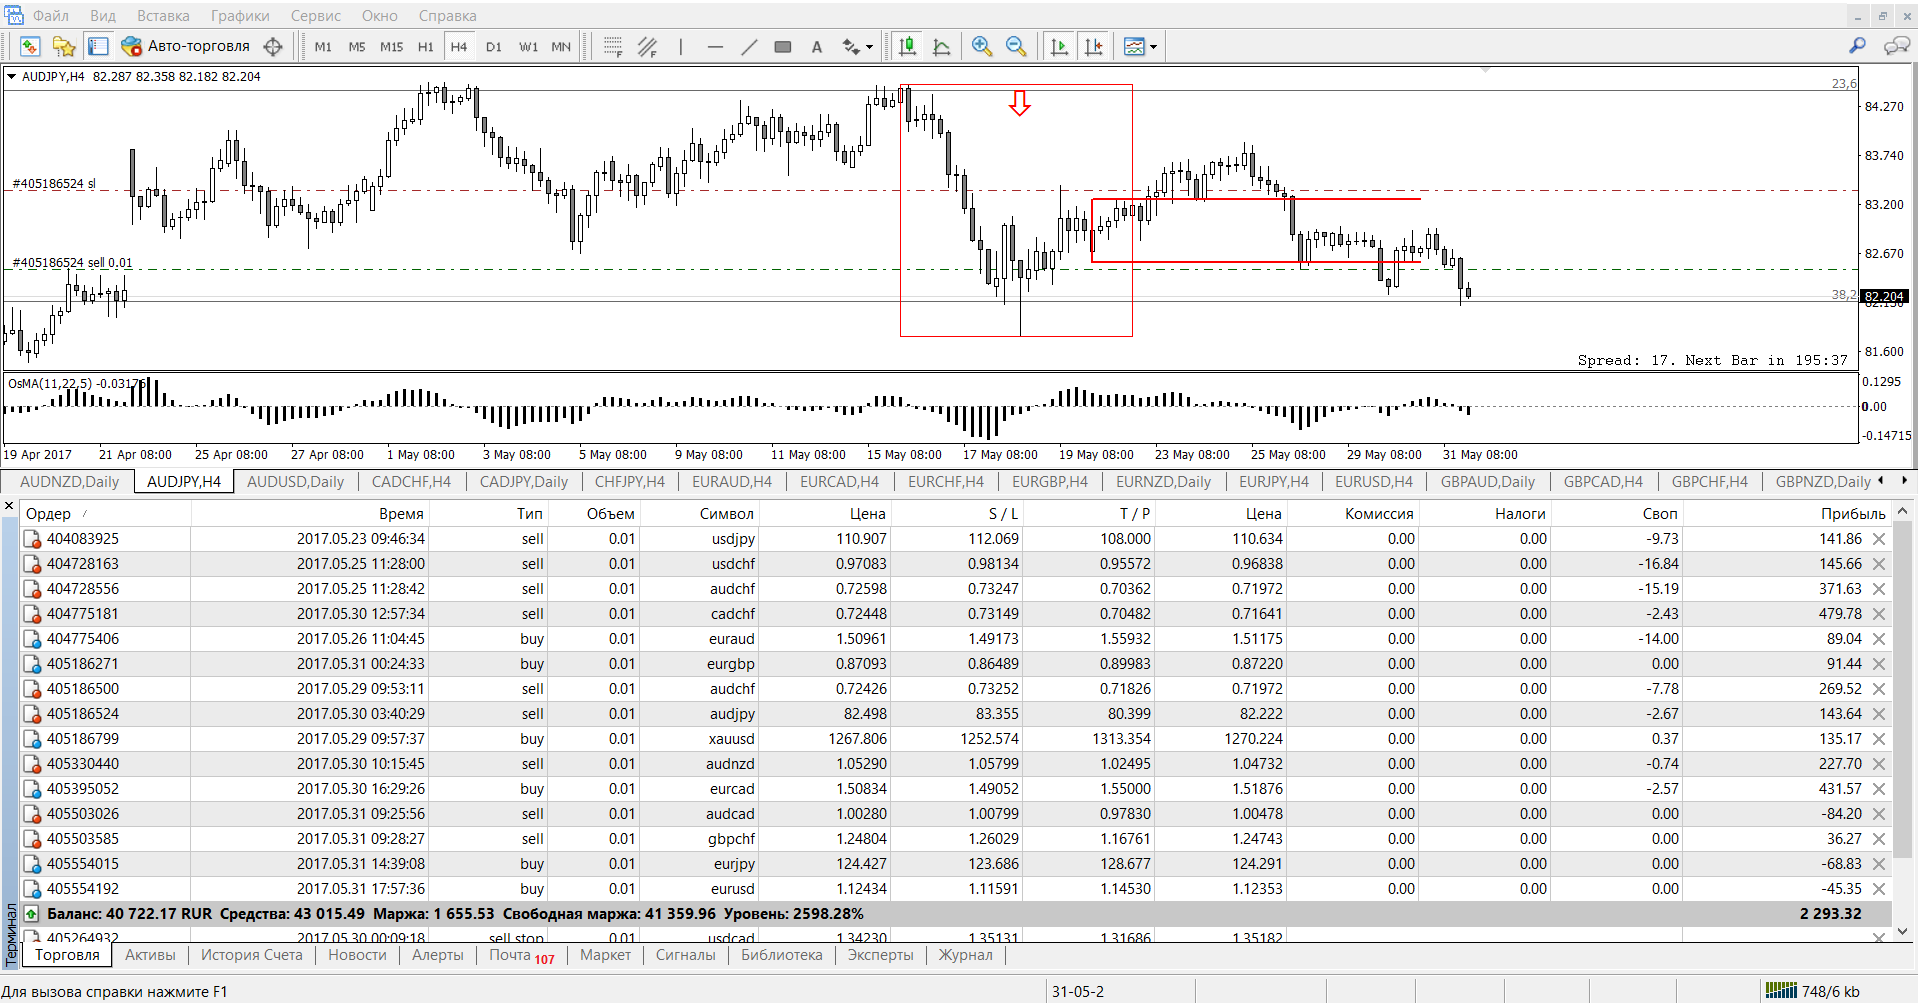This screenshot has width=1918, height=1003.
Task: Switch to the GBPCAD,H4 chart tab
Action: (1603, 482)
